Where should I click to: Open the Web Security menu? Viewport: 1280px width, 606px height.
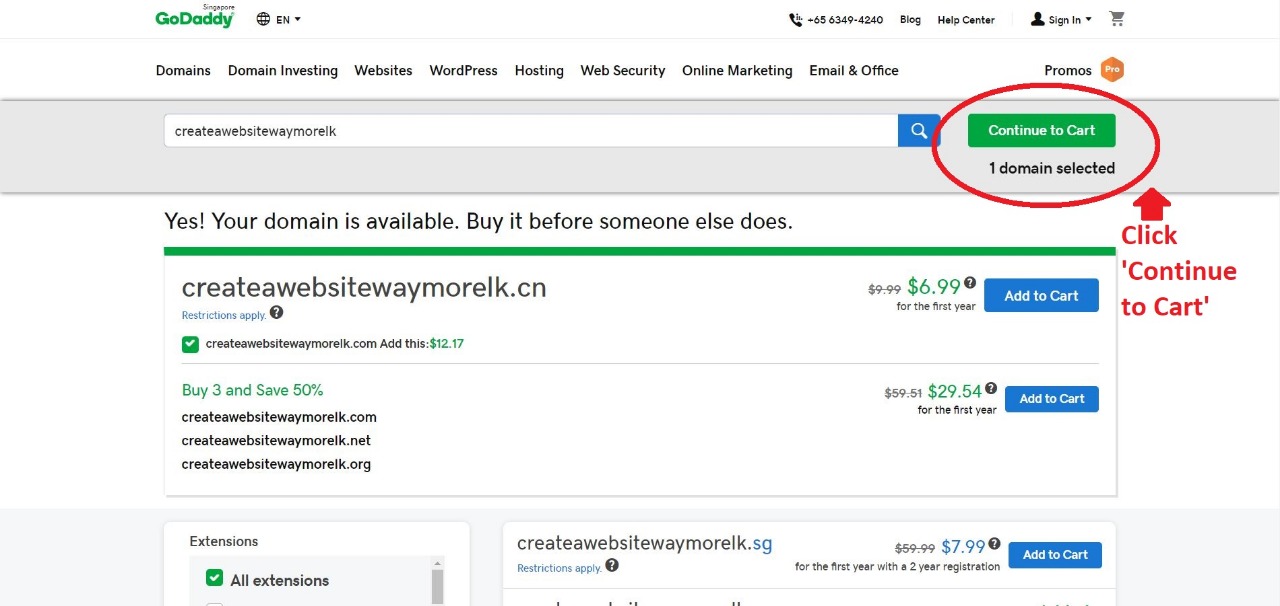coord(623,71)
